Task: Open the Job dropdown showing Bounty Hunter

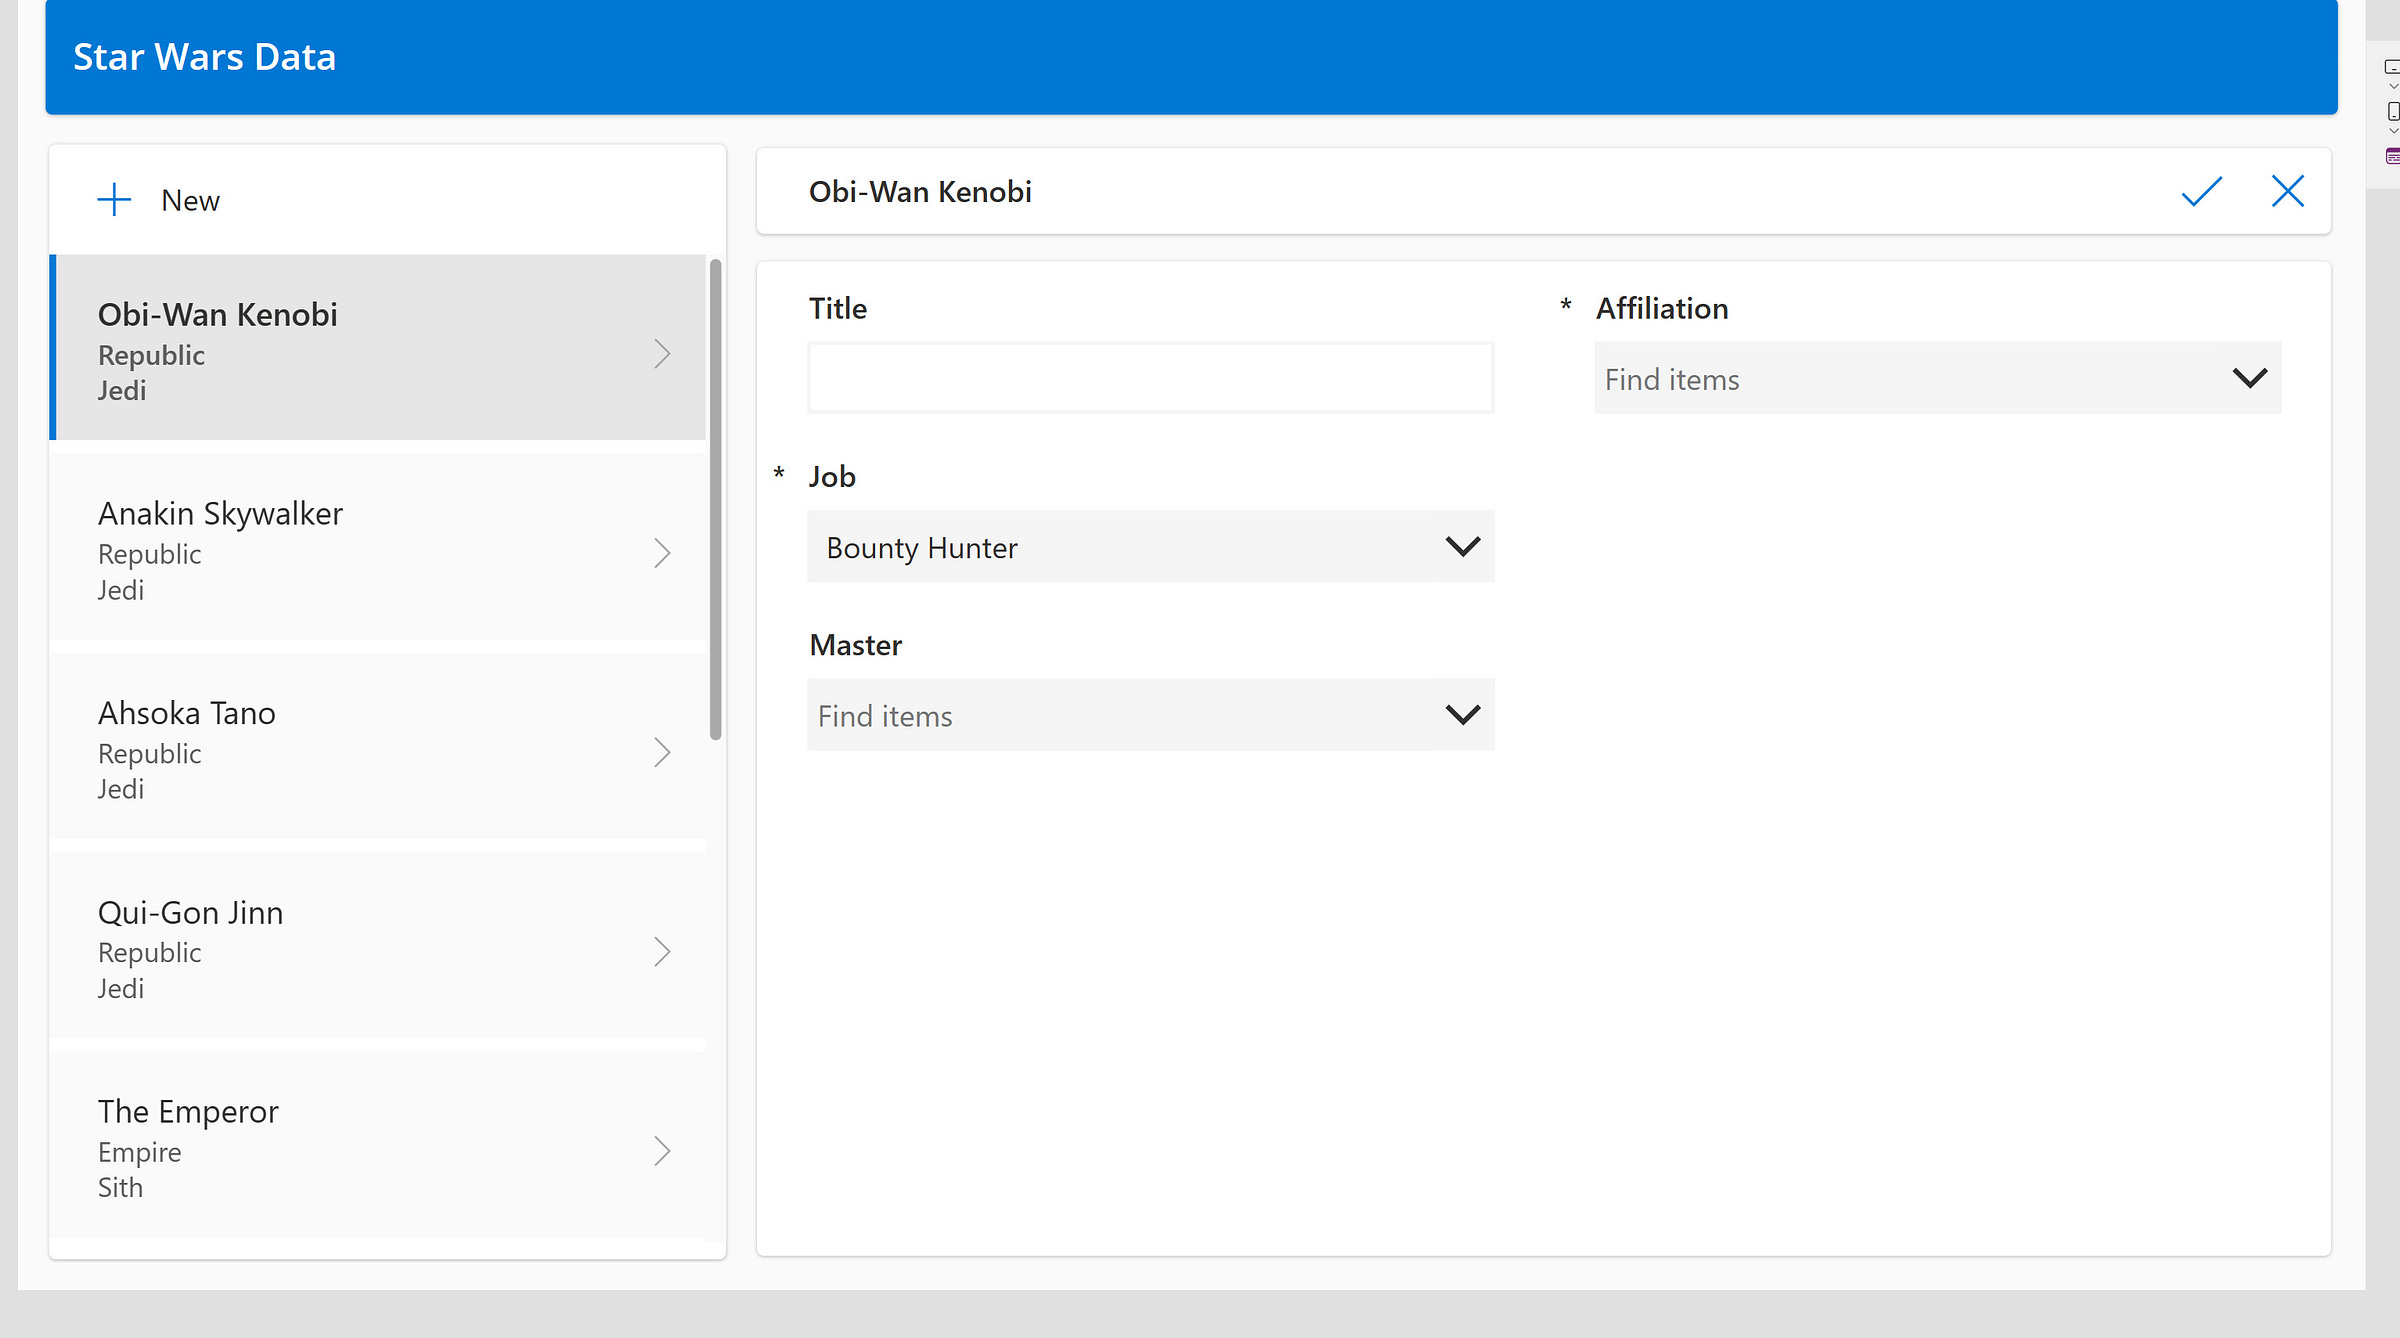Action: [x=1150, y=547]
